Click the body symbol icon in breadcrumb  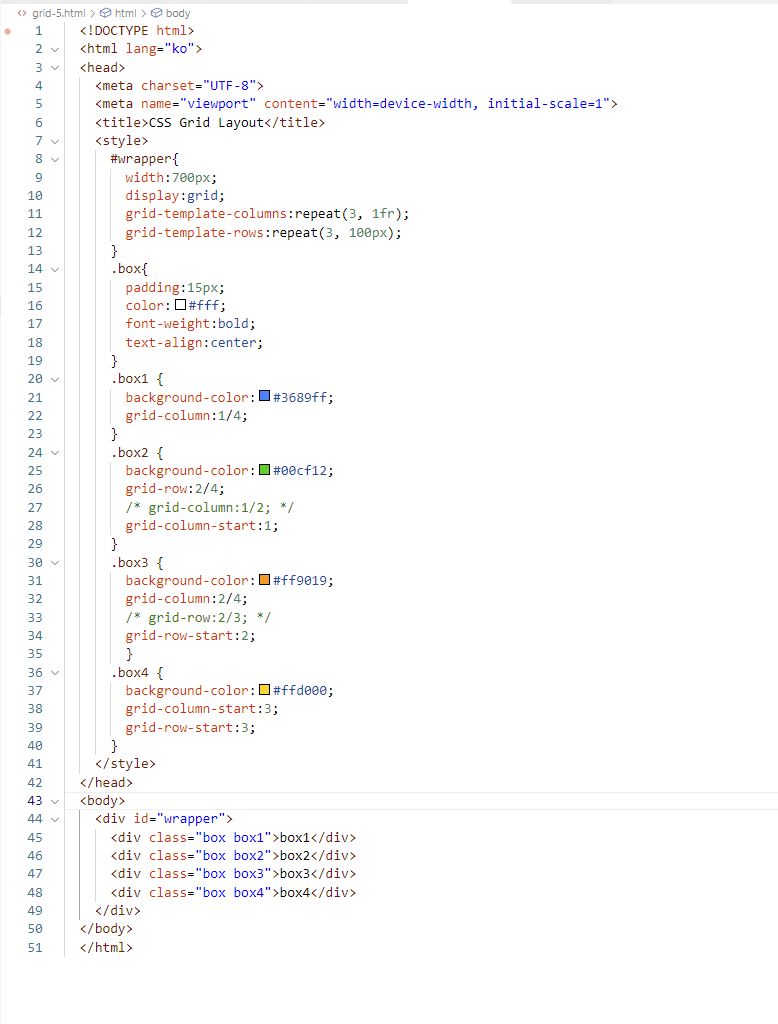point(157,13)
